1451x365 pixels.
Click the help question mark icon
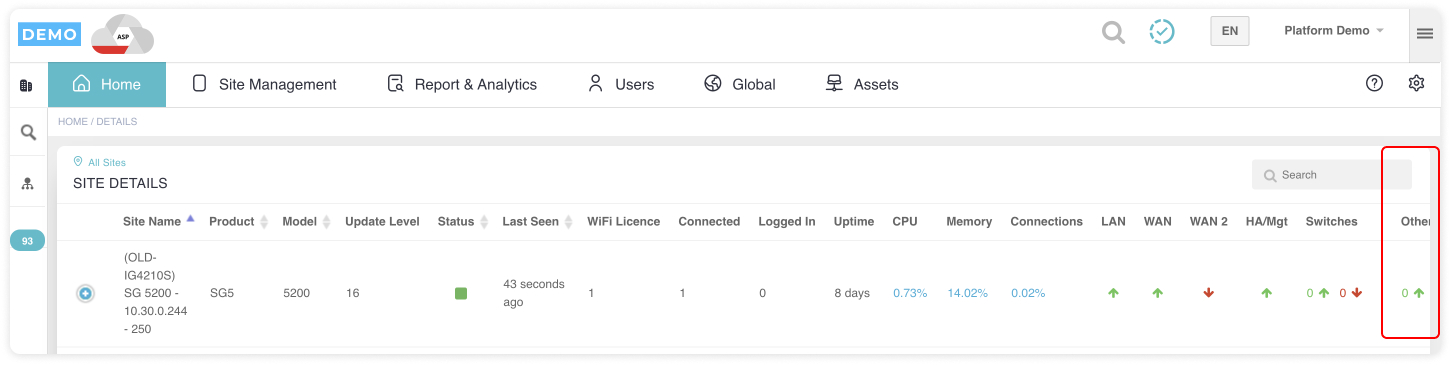pos(1374,84)
